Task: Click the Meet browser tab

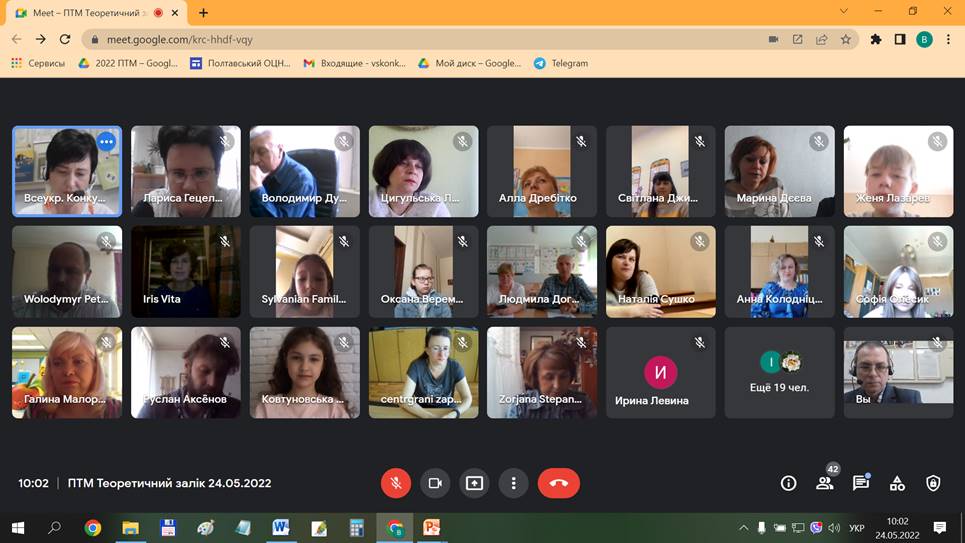Action: point(90,13)
